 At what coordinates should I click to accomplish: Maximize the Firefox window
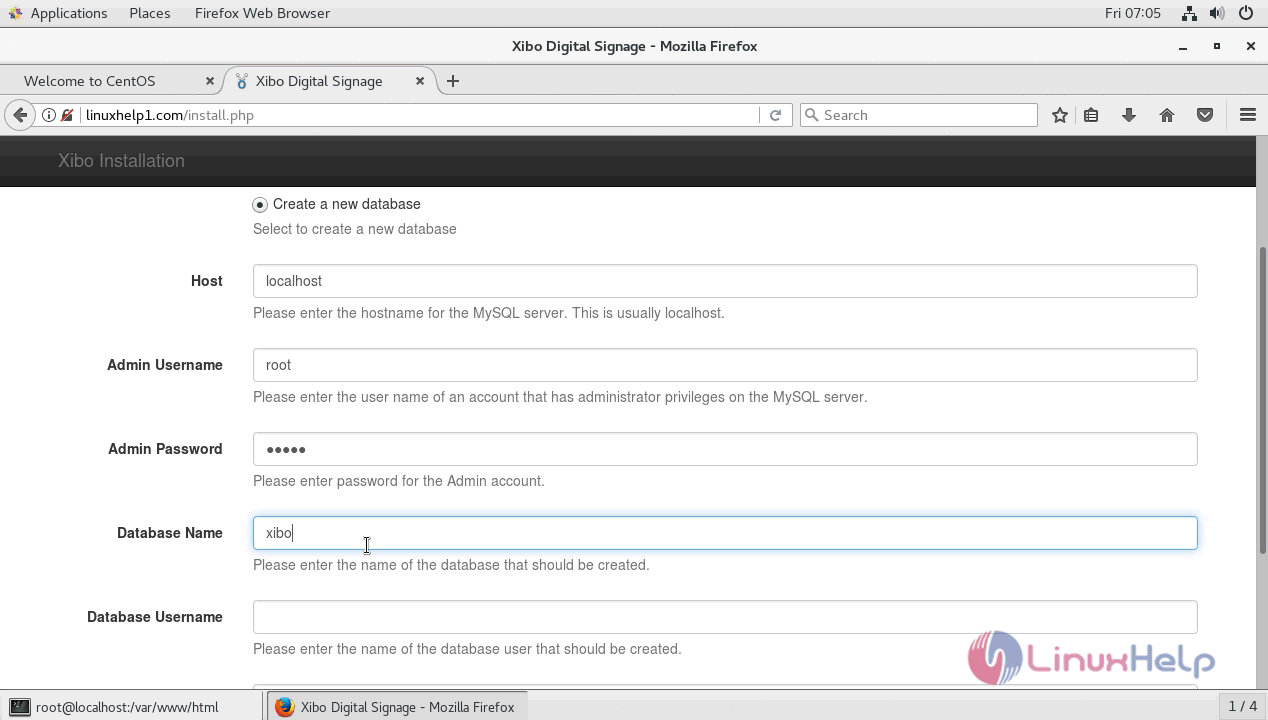1217,46
